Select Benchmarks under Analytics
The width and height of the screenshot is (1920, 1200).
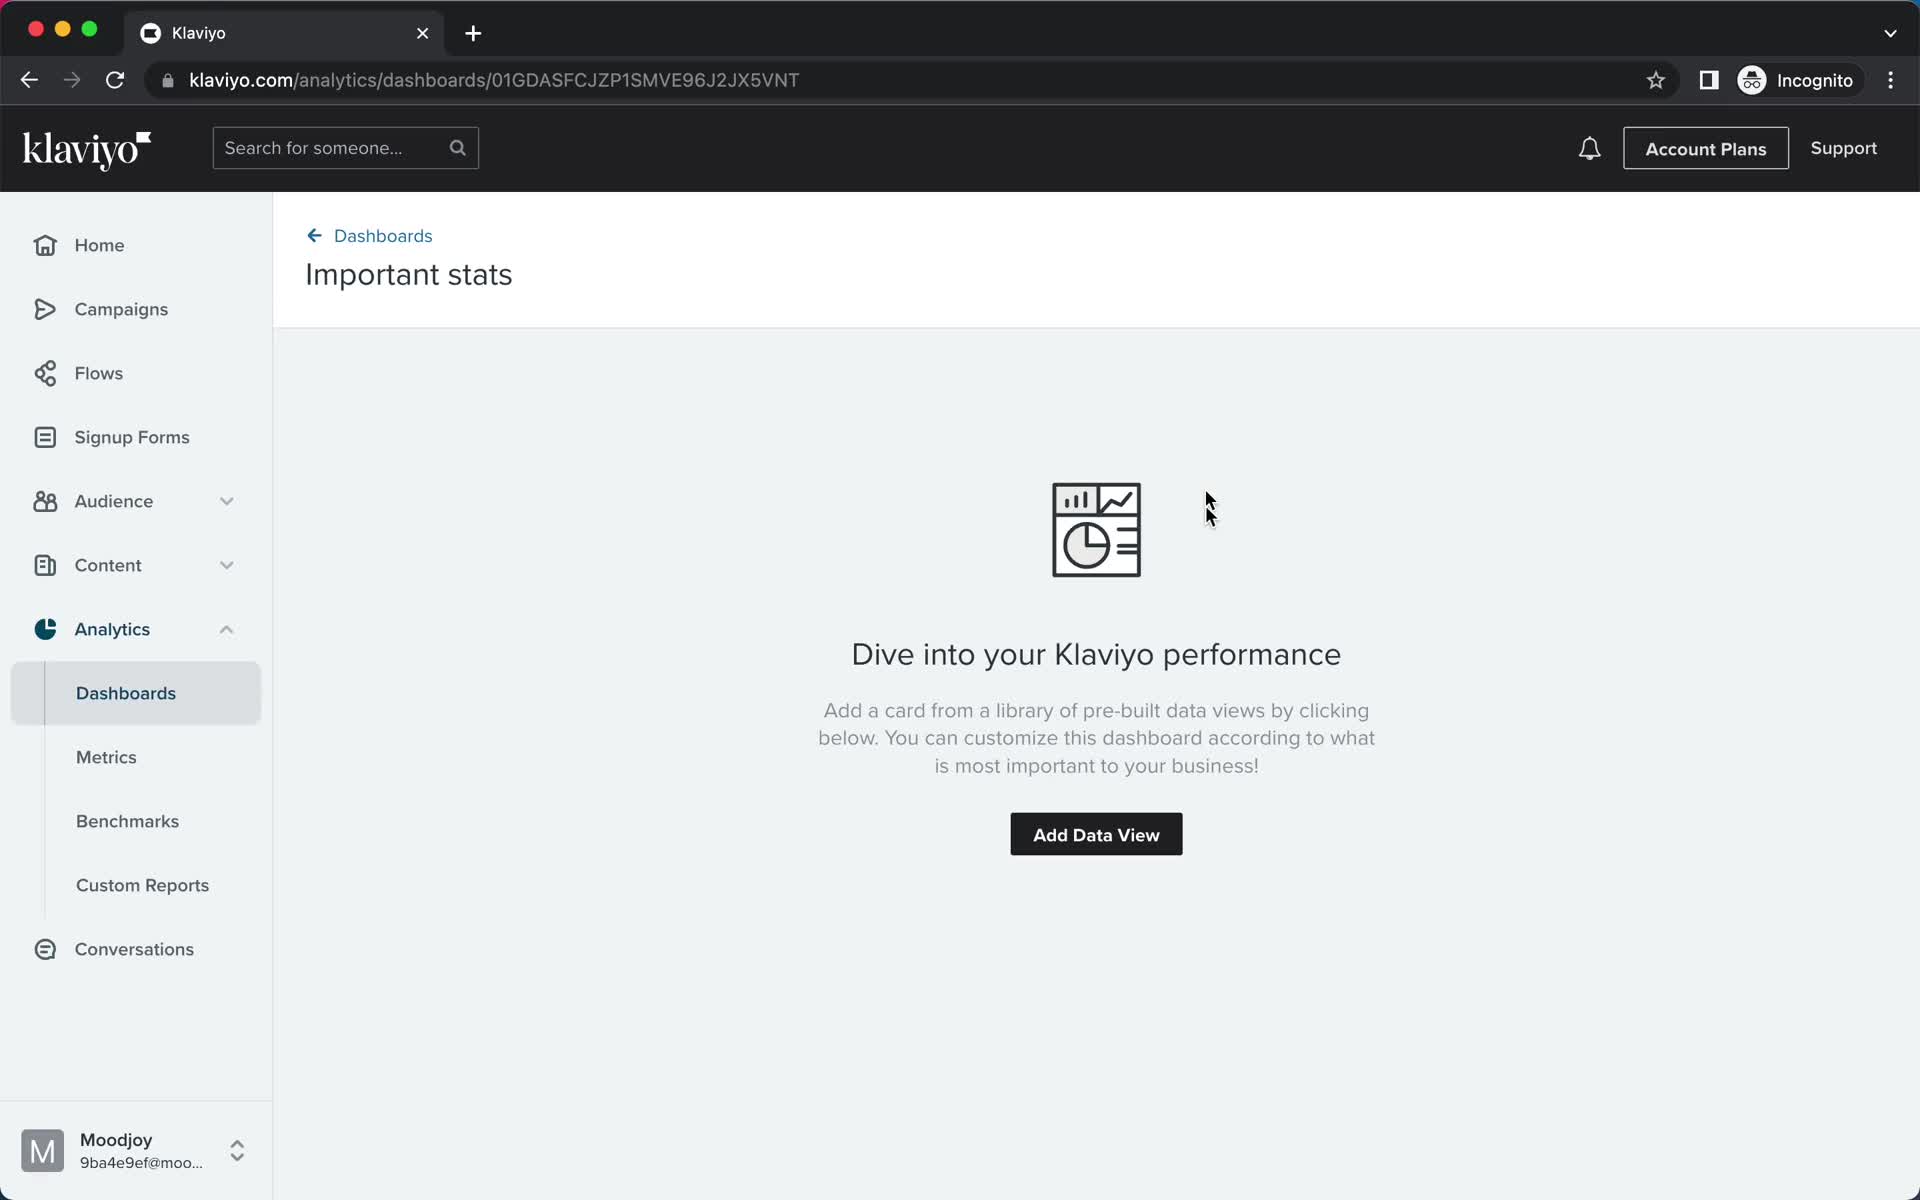[127, 821]
